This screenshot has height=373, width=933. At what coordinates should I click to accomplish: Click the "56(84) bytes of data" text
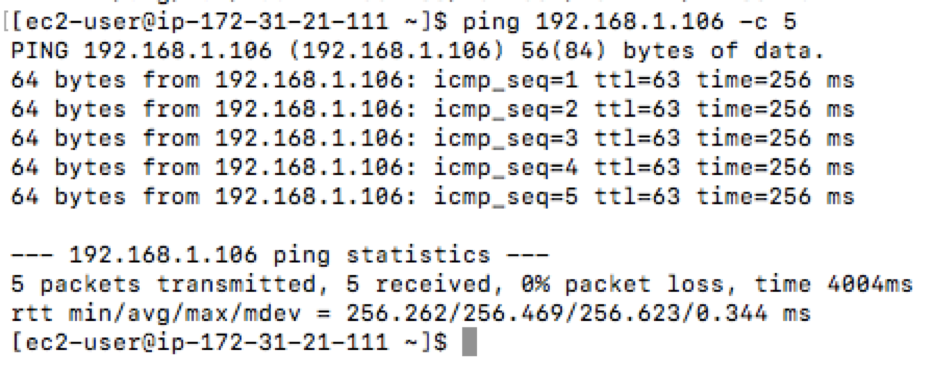(672, 52)
